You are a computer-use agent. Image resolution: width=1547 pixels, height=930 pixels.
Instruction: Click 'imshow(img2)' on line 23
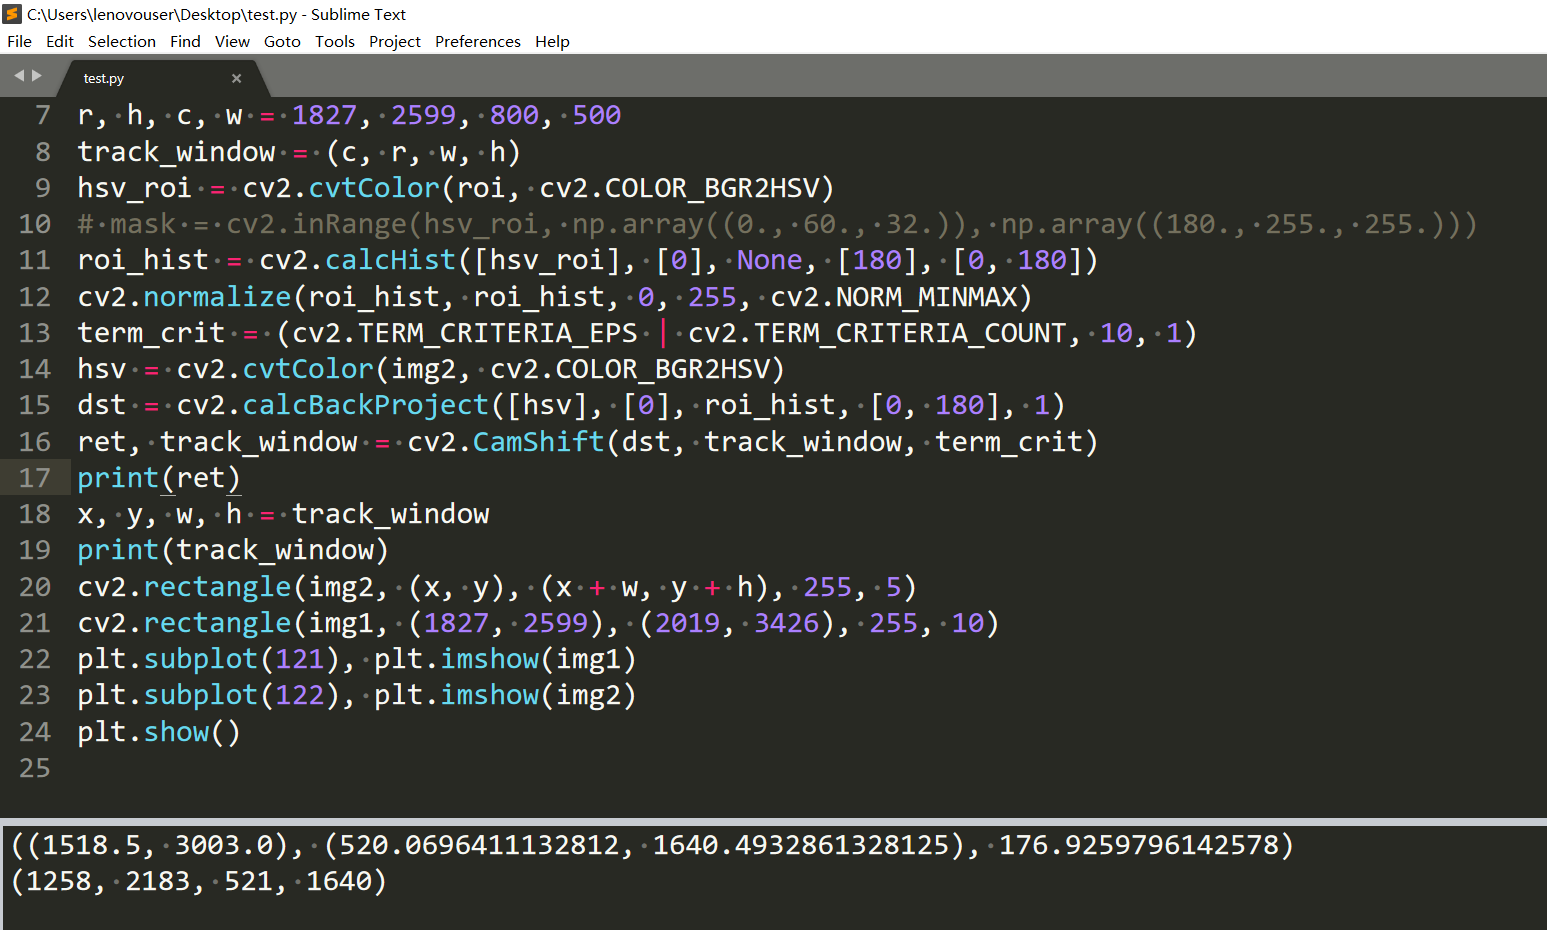pyautogui.click(x=539, y=695)
